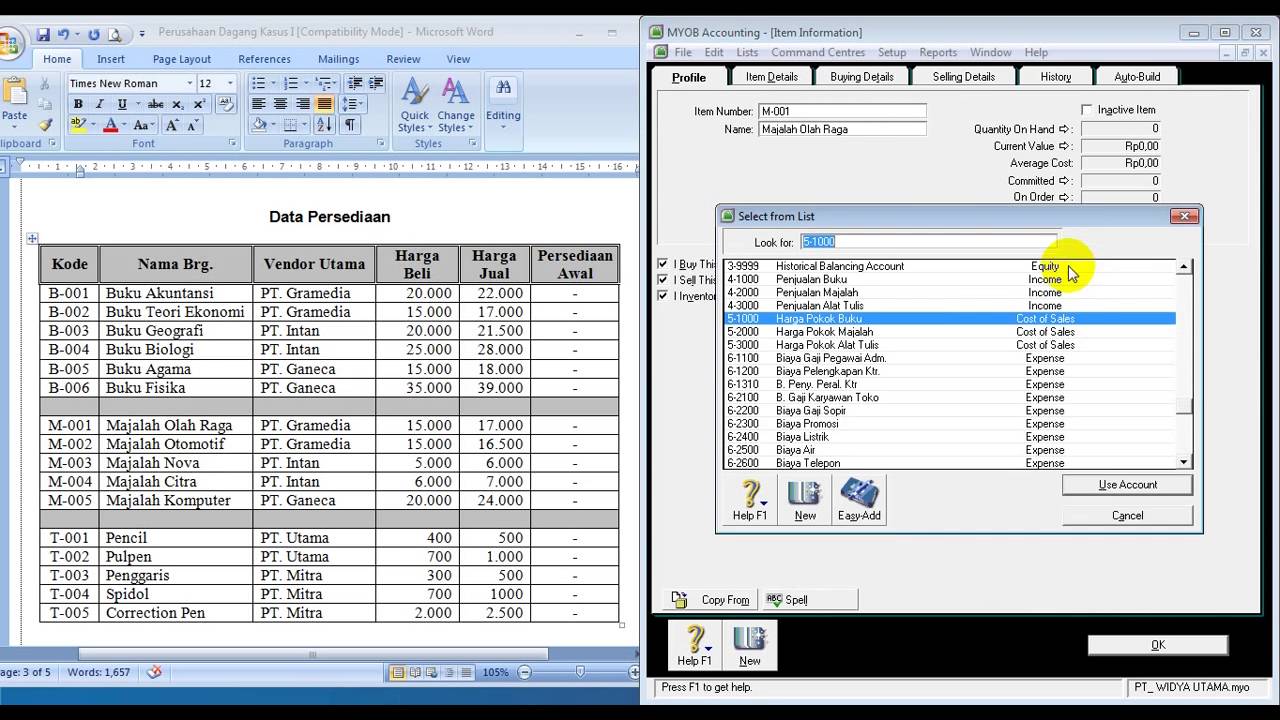Click the Save icon in Word toolbar
Image resolution: width=1280 pixels, height=720 pixels.
coord(43,35)
